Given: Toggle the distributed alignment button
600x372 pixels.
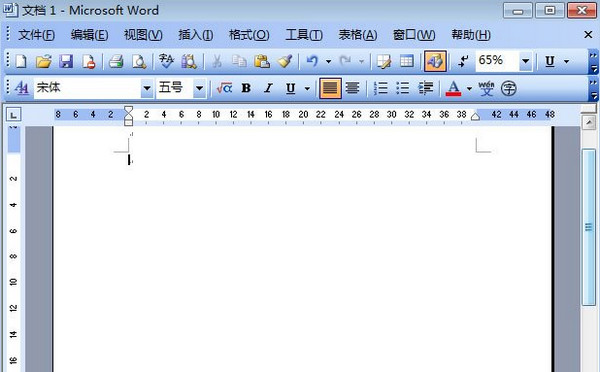Looking at the screenshot, I should (352, 88).
